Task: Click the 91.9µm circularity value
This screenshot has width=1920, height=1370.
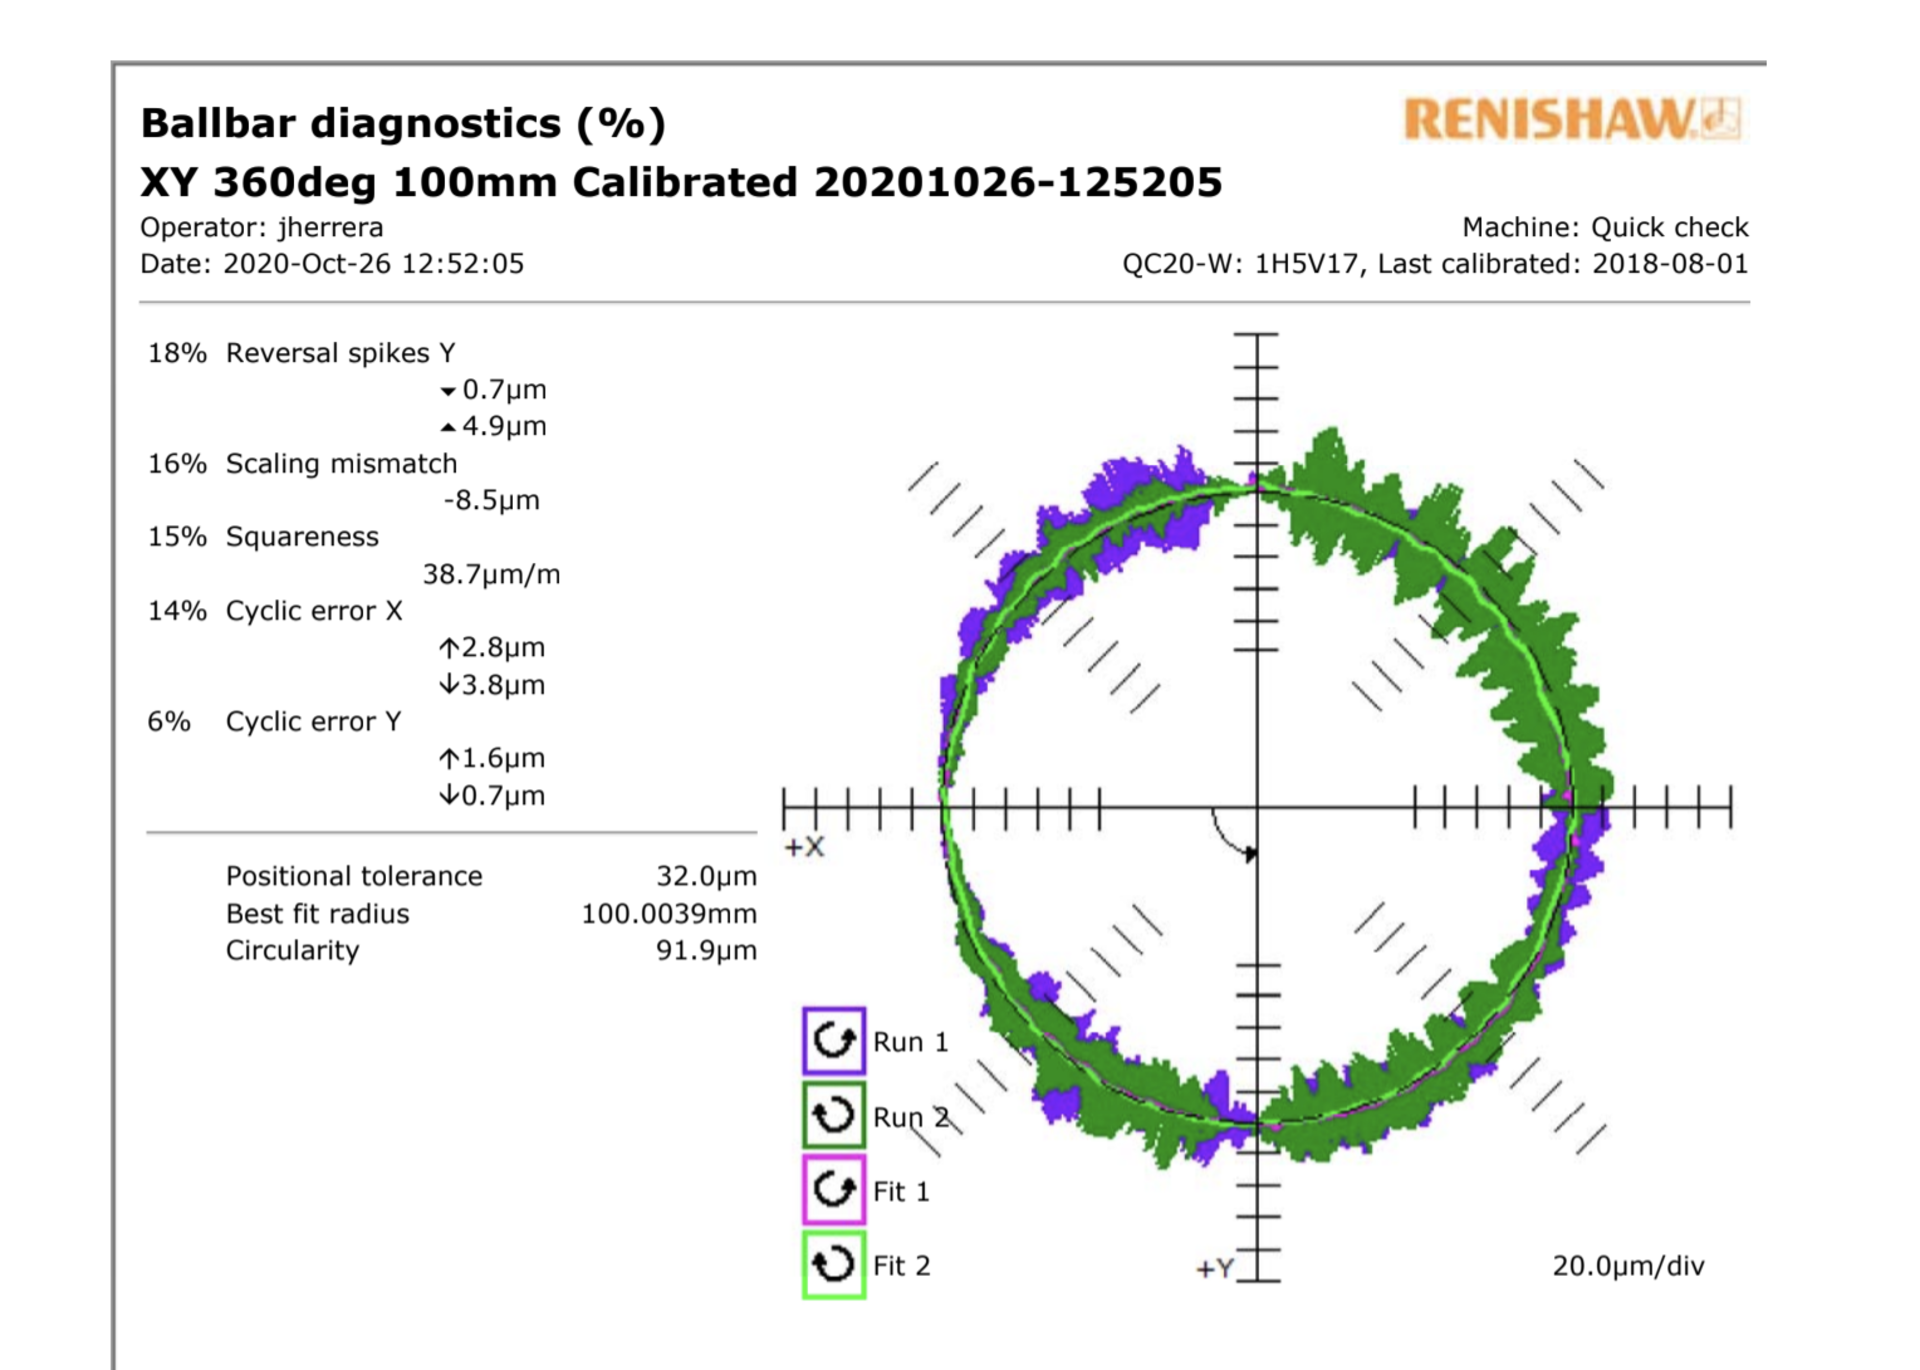Action: [706, 951]
